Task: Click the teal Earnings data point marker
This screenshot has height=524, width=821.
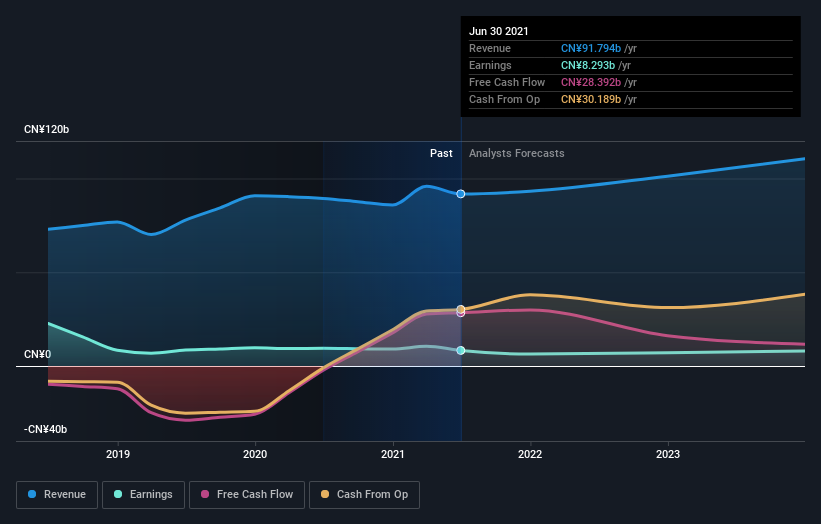Action: point(461,350)
